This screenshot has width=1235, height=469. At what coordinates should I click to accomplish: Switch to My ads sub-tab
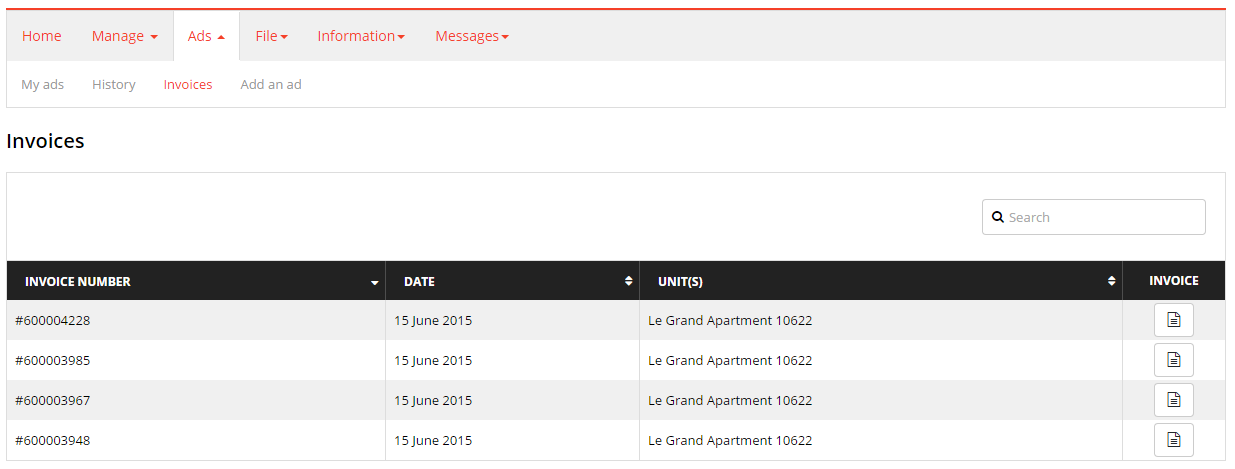(x=43, y=84)
